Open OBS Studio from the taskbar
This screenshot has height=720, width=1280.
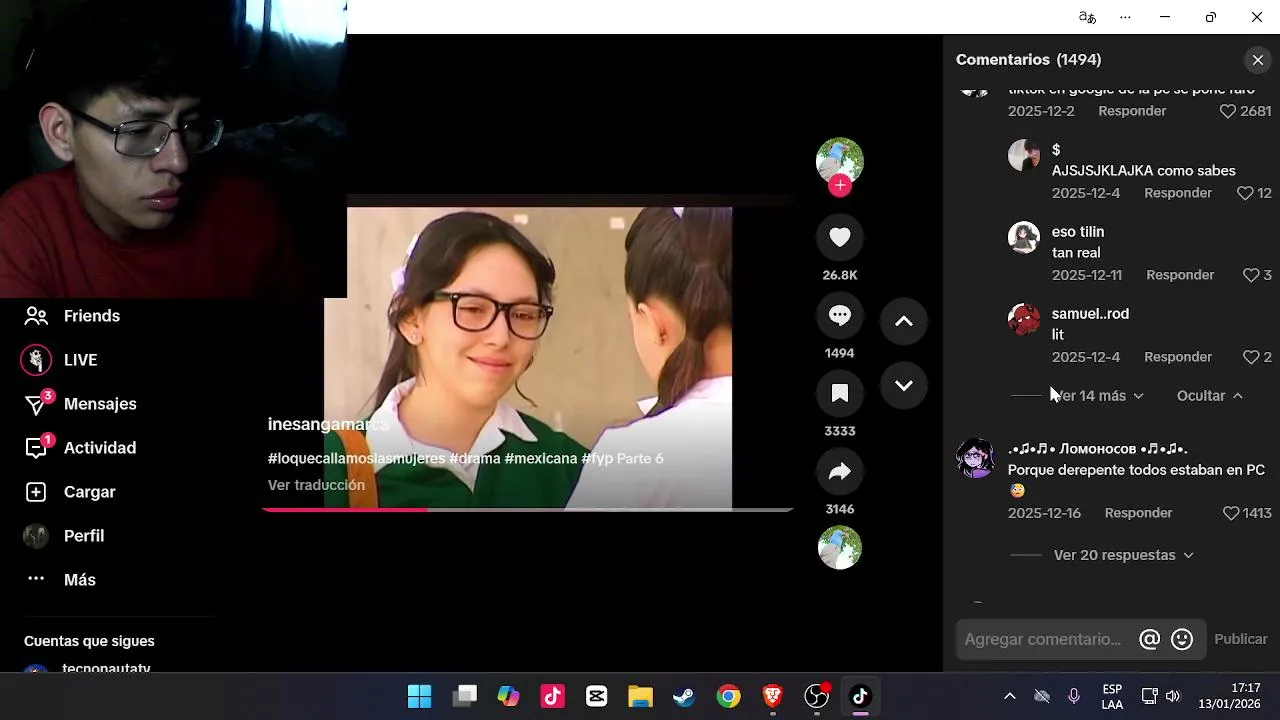[x=817, y=696]
